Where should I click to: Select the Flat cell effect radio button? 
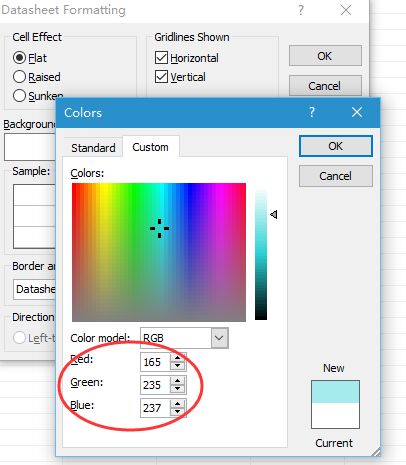point(19,58)
